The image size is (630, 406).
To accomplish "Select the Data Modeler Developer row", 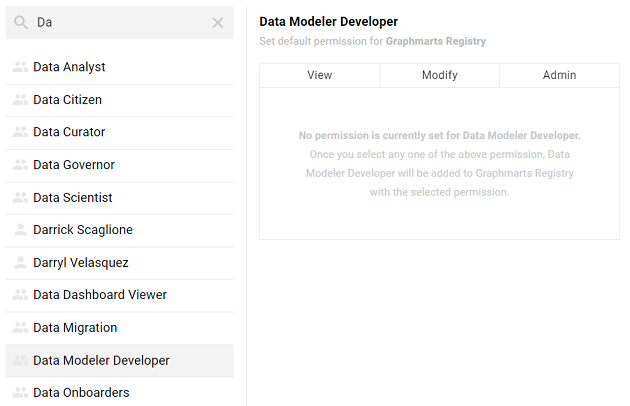I will pyautogui.click(x=101, y=360).
